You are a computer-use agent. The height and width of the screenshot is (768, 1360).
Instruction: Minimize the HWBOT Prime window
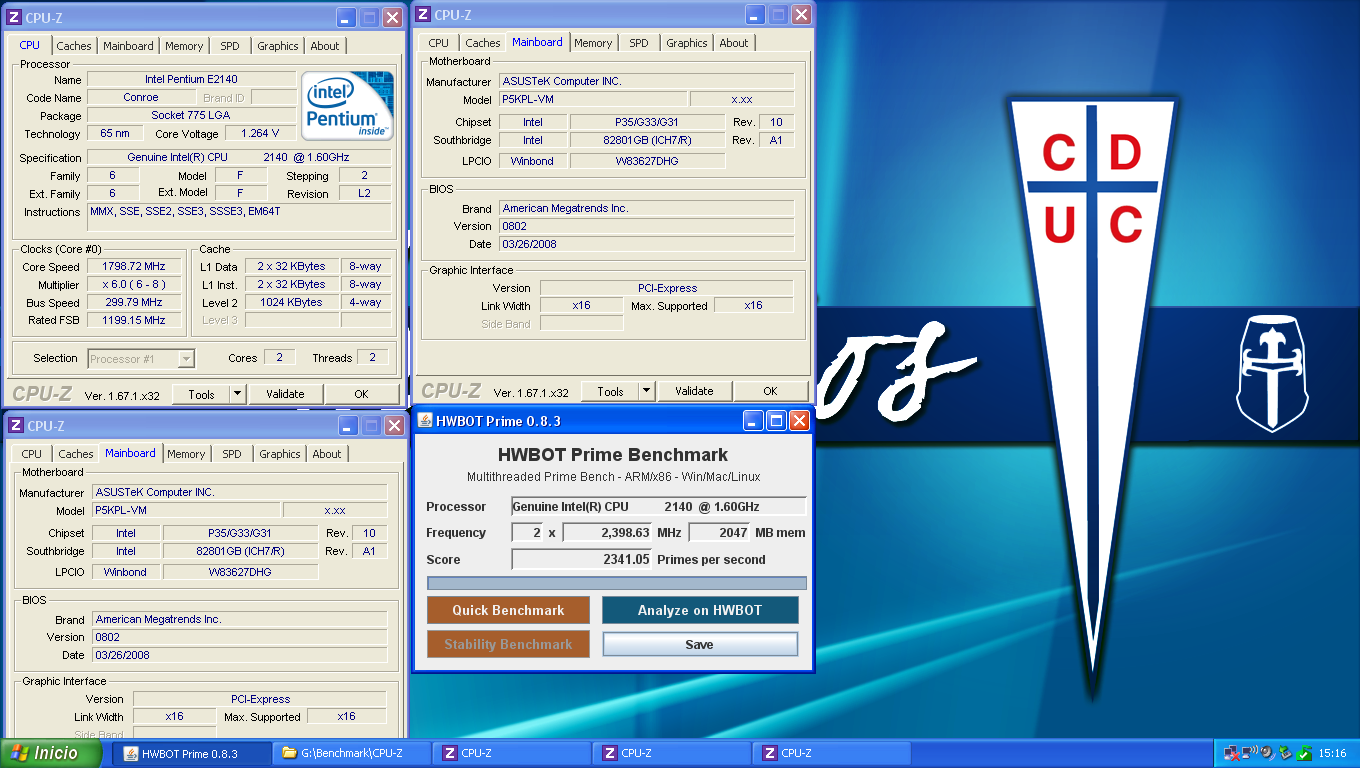tap(752, 421)
